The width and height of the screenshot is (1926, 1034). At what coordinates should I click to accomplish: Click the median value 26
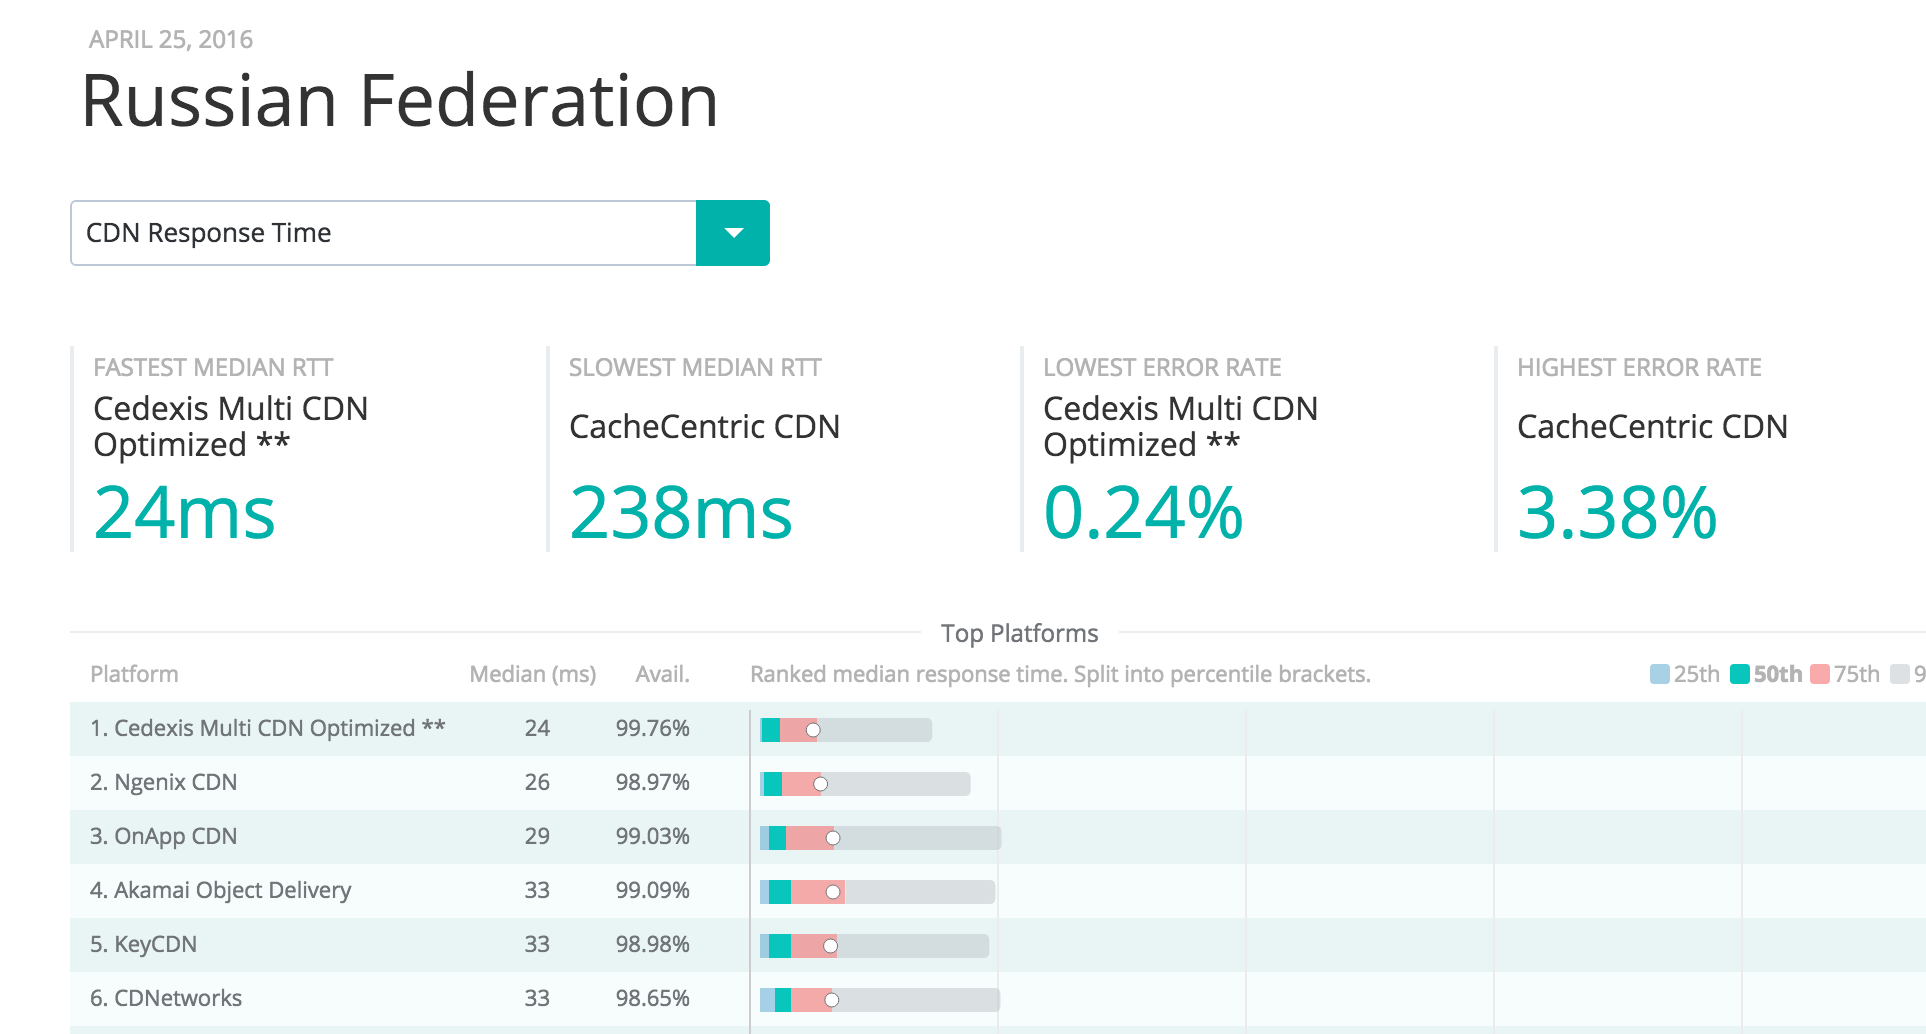coord(537,783)
